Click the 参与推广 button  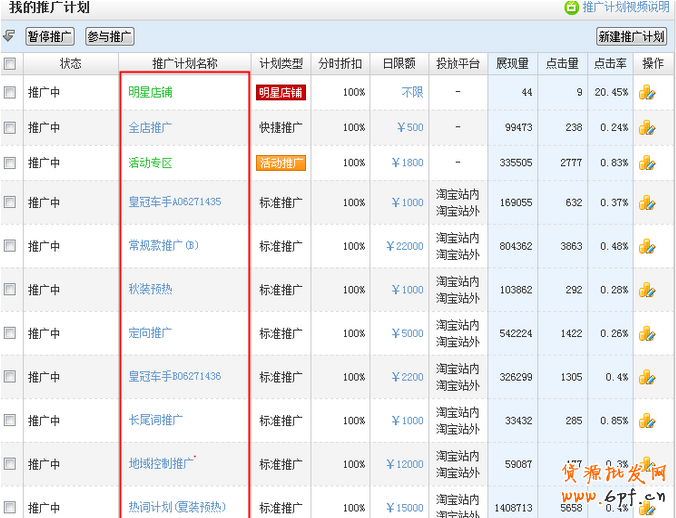[110, 37]
